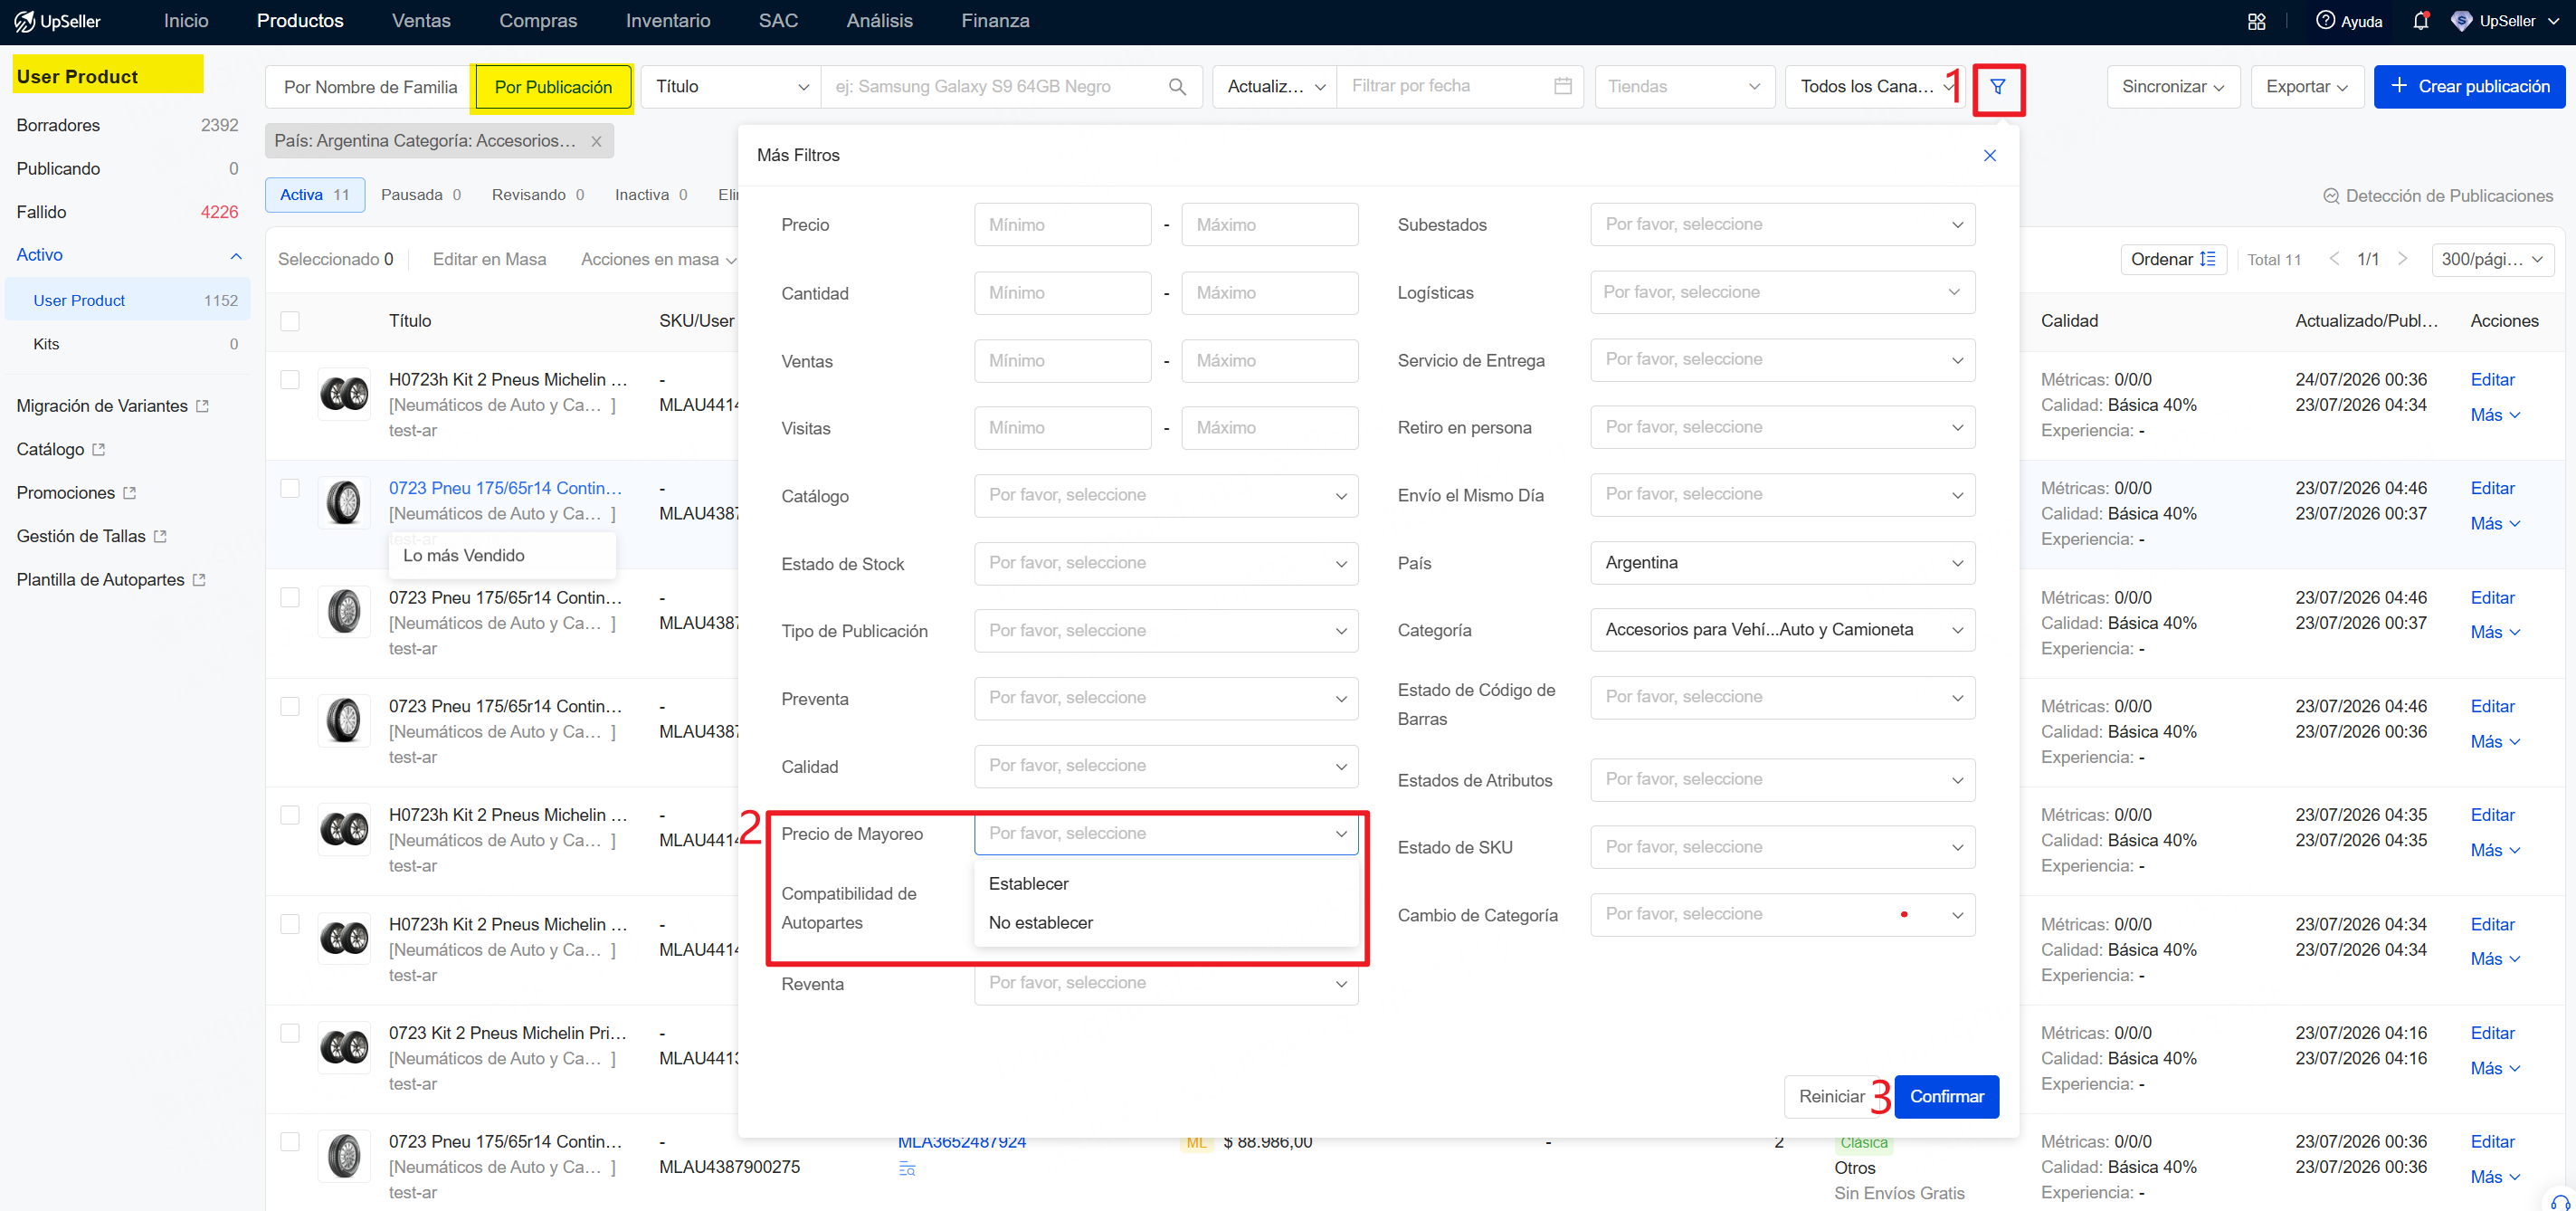The width and height of the screenshot is (2576, 1211).
Task: Open Promociones external link icon
Action: (129, 493)
